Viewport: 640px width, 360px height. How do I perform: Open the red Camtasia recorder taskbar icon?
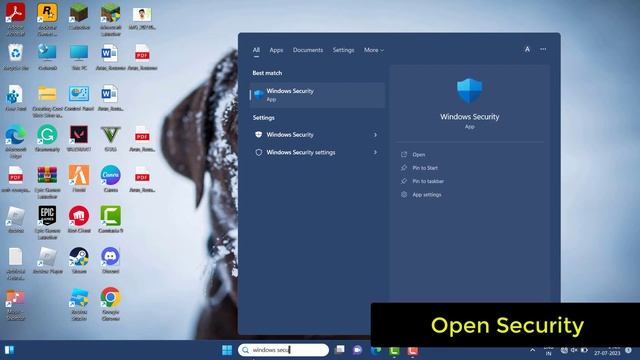pos(413,351)
